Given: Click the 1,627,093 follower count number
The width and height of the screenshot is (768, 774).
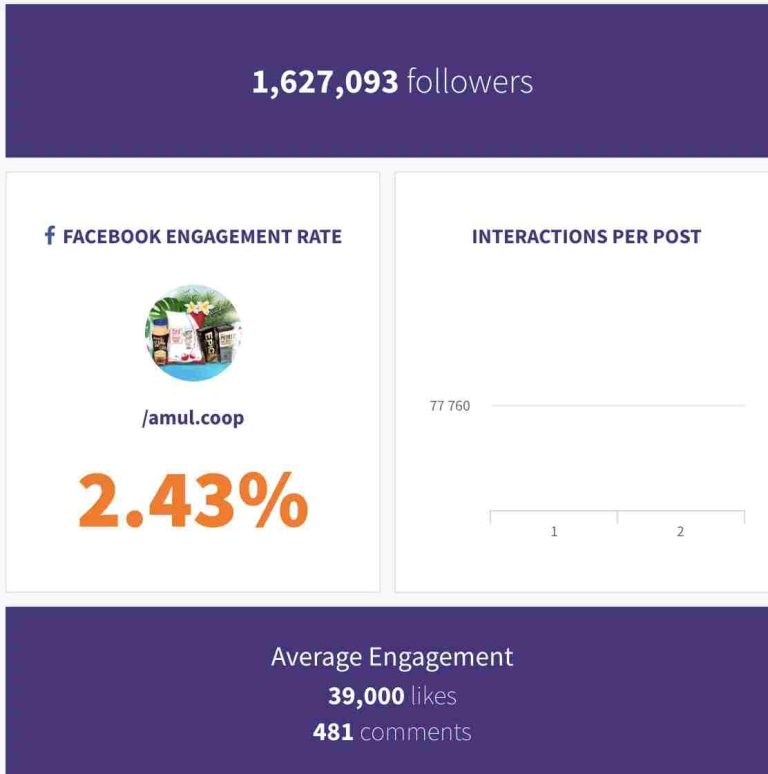Looking at the screenshot, I should [325, 82].
